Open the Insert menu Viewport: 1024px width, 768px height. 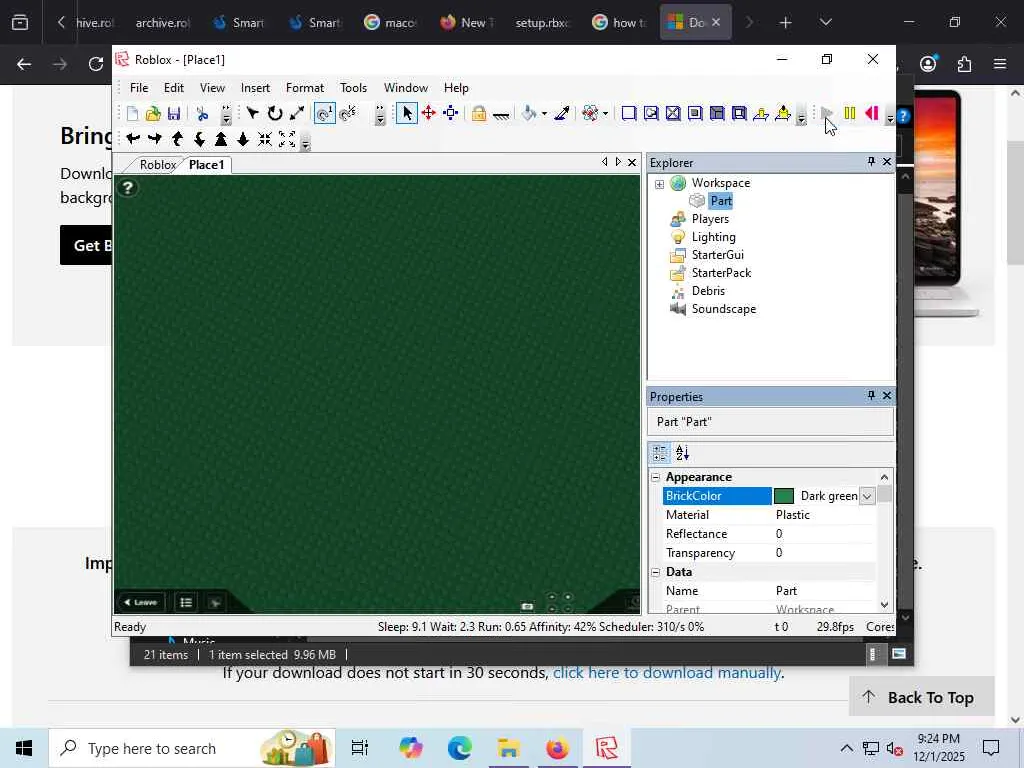[x=255, y=88]
